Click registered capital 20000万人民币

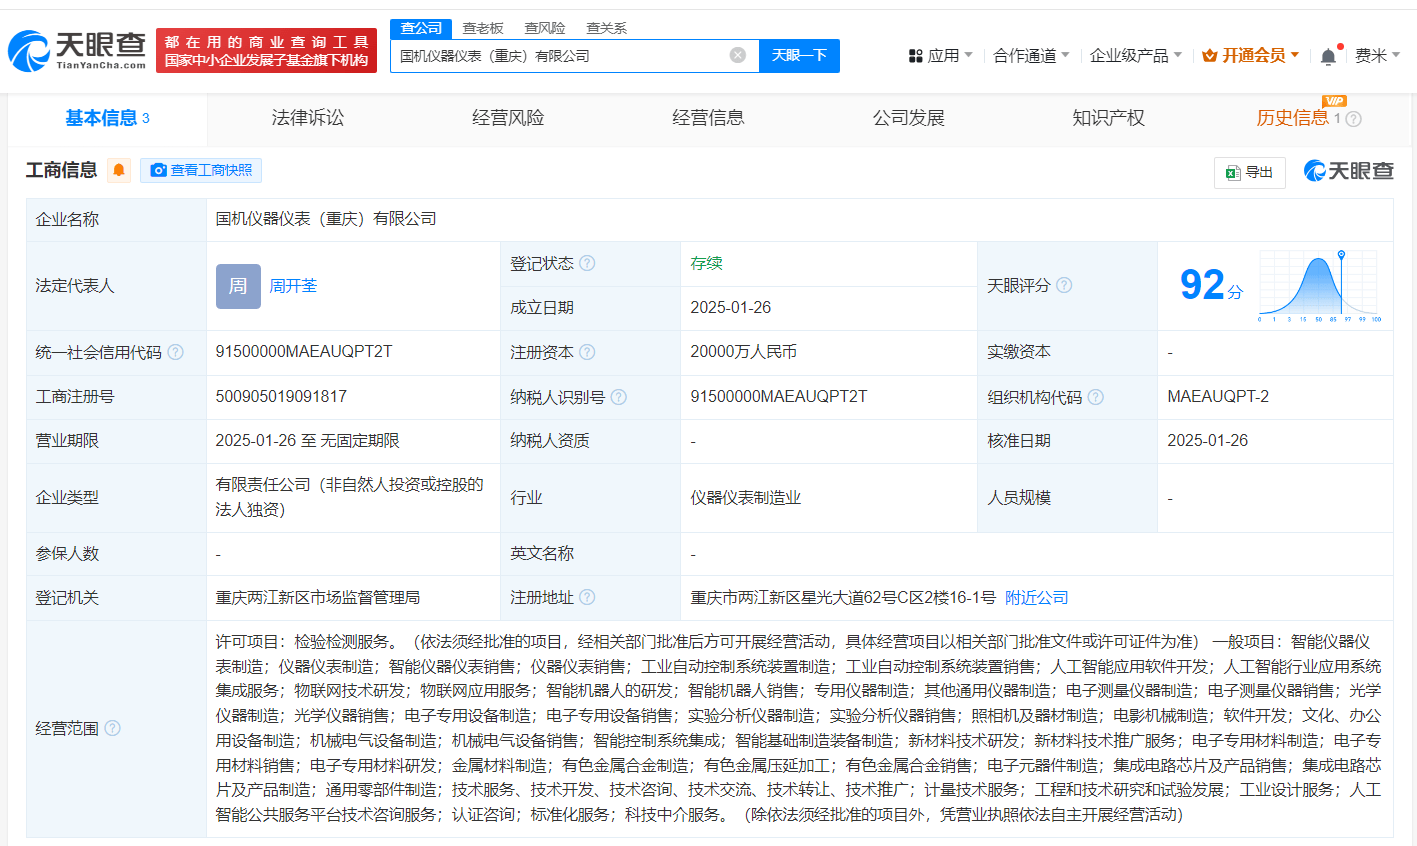point(743,352)
